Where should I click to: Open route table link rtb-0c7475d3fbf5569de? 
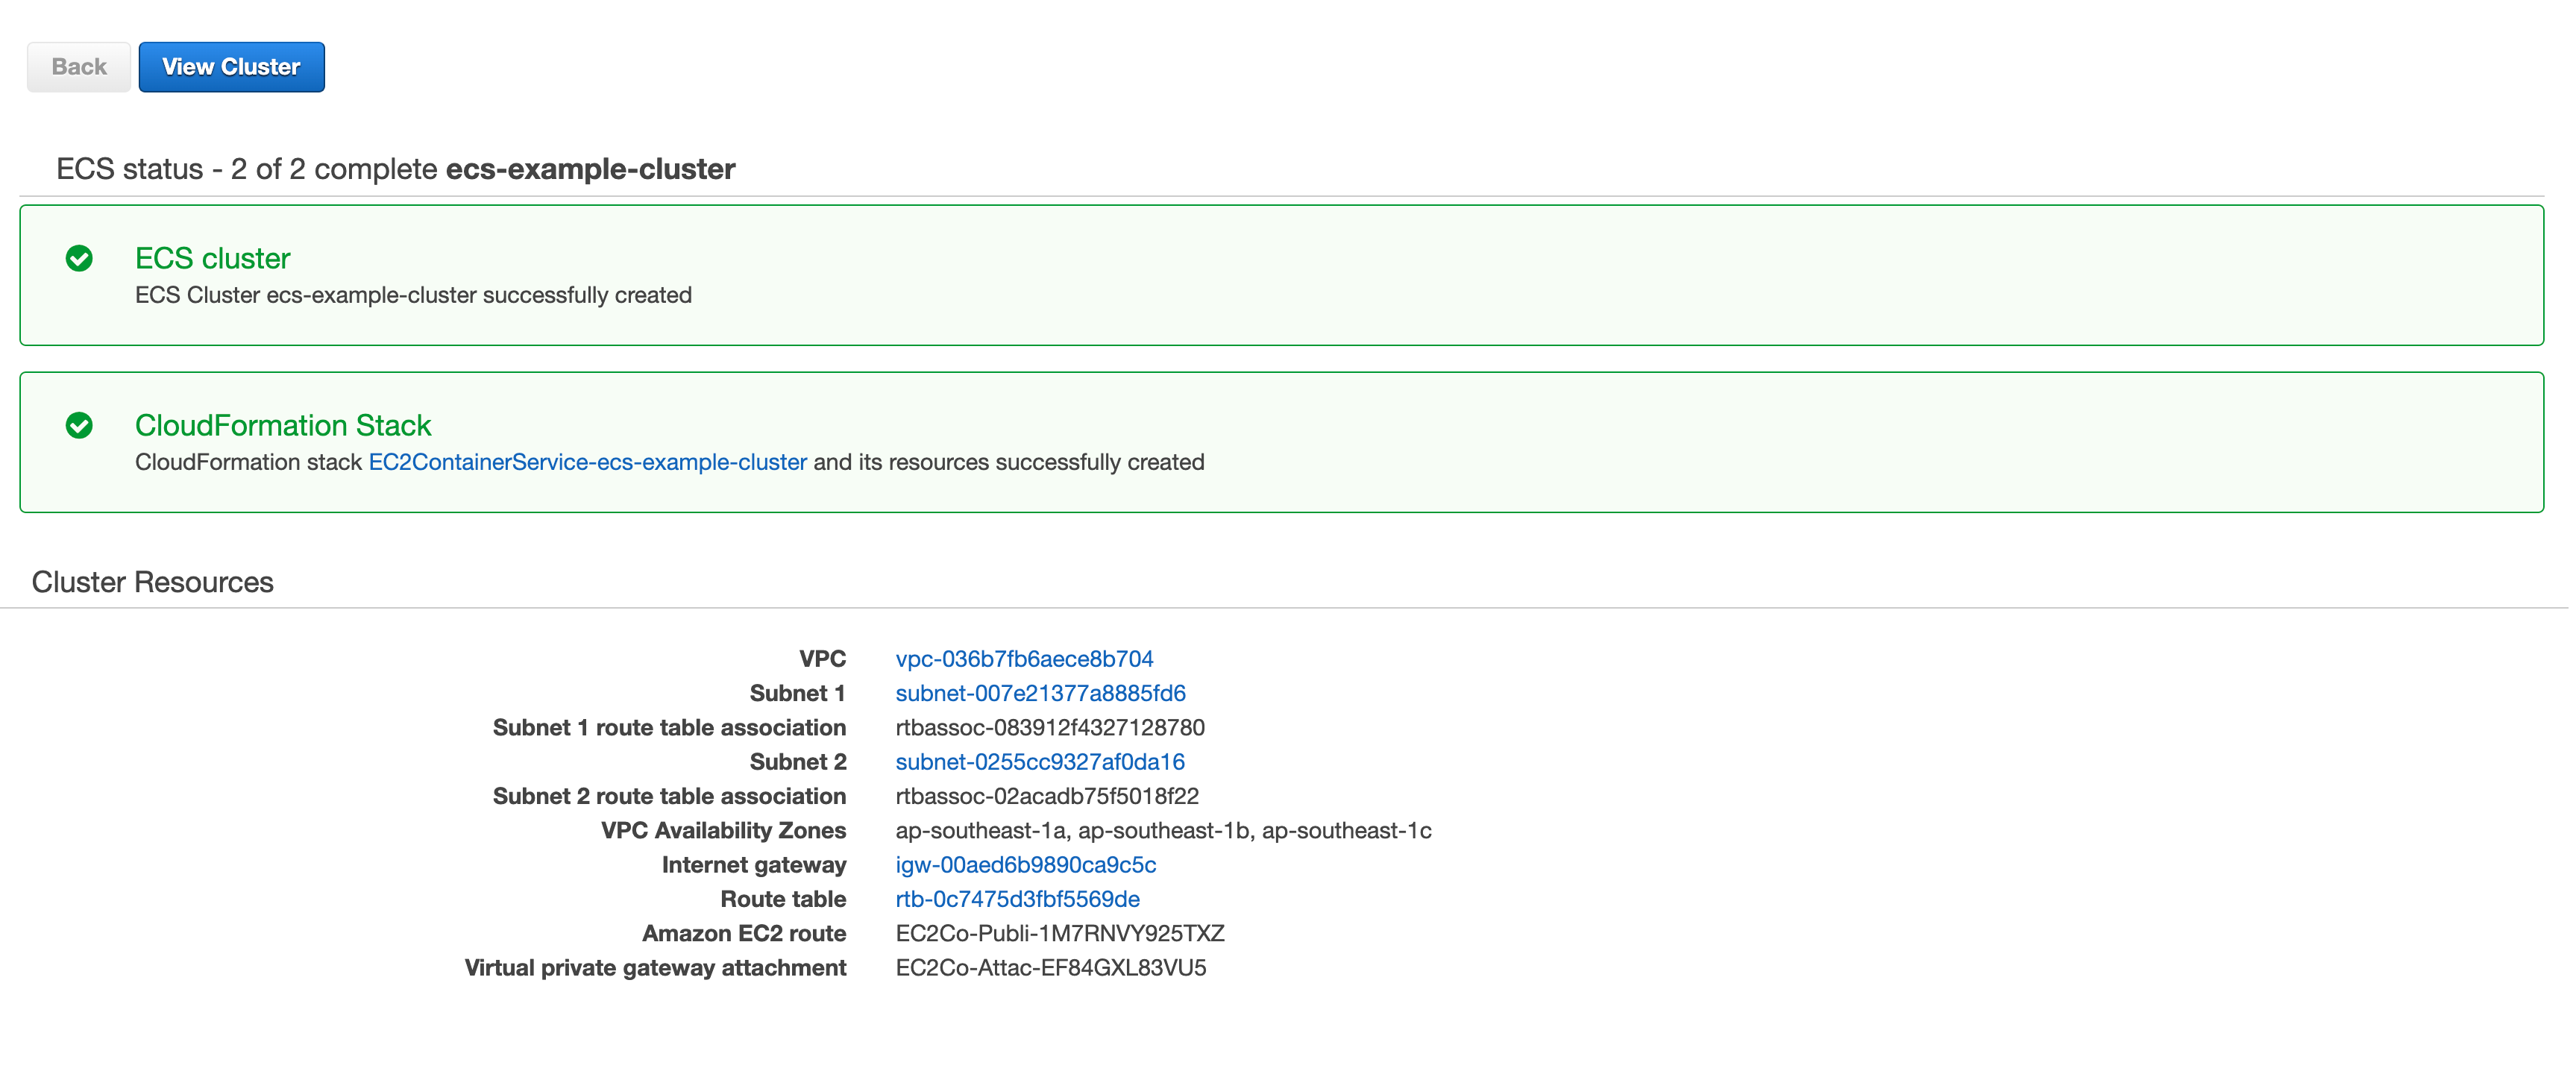pos(1017,899)
